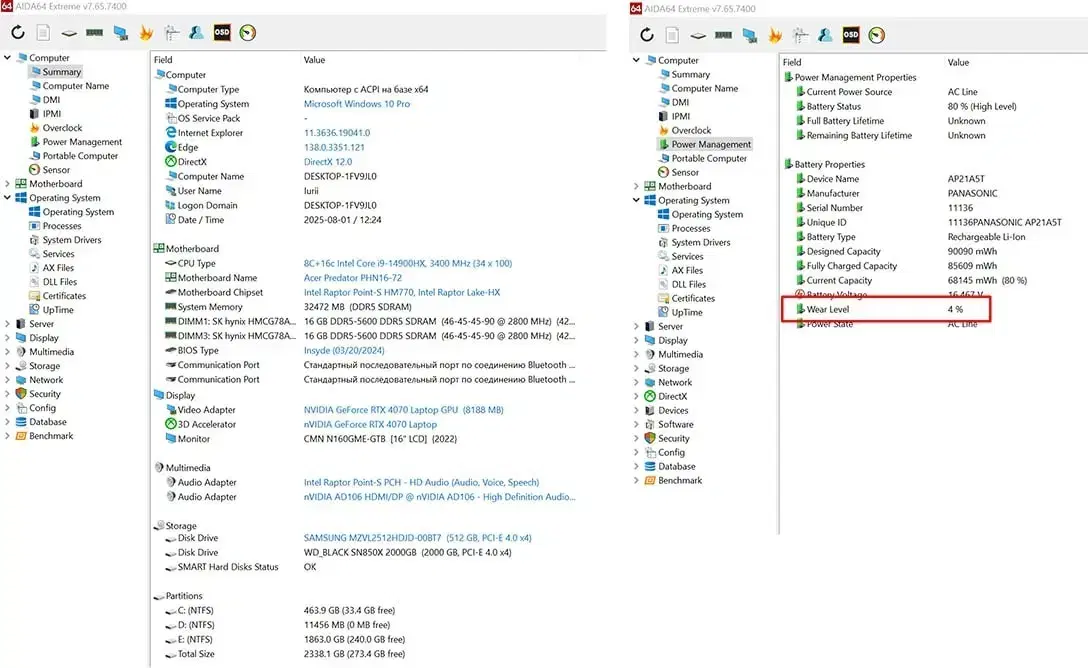Click Field column header in left window
This screenshot has width=1088, height=668.
coord(163,60)
